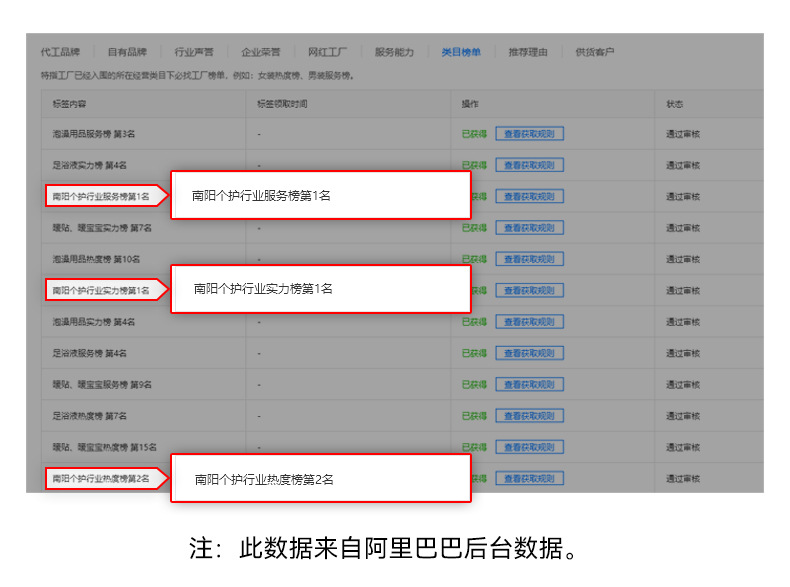
Task: Click 查看获取规则 for 泡澡用品服务榜 第3名
Action: (x=529, y=134)
